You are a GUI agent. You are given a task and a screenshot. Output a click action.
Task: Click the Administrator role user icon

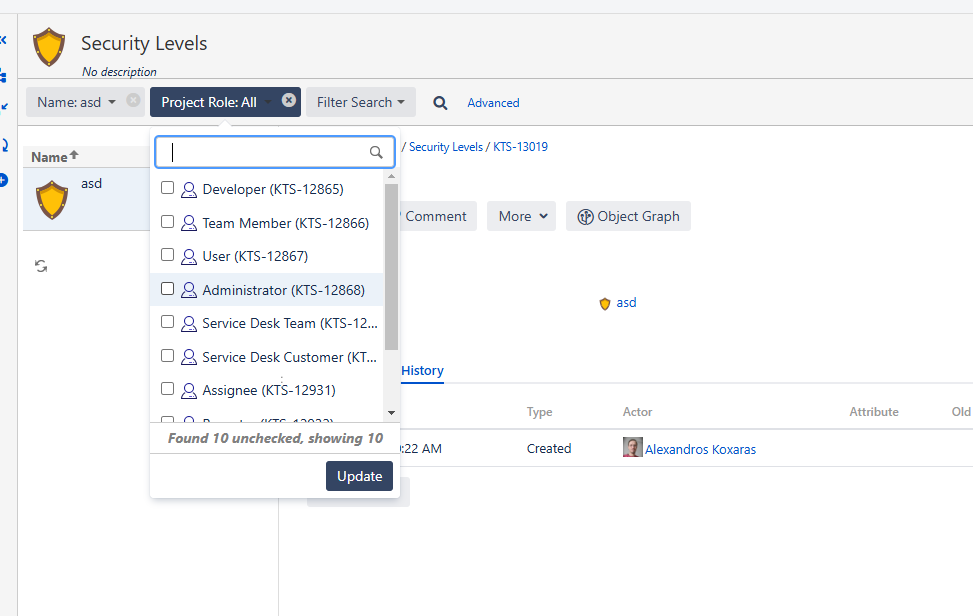[x=189, y=290]
